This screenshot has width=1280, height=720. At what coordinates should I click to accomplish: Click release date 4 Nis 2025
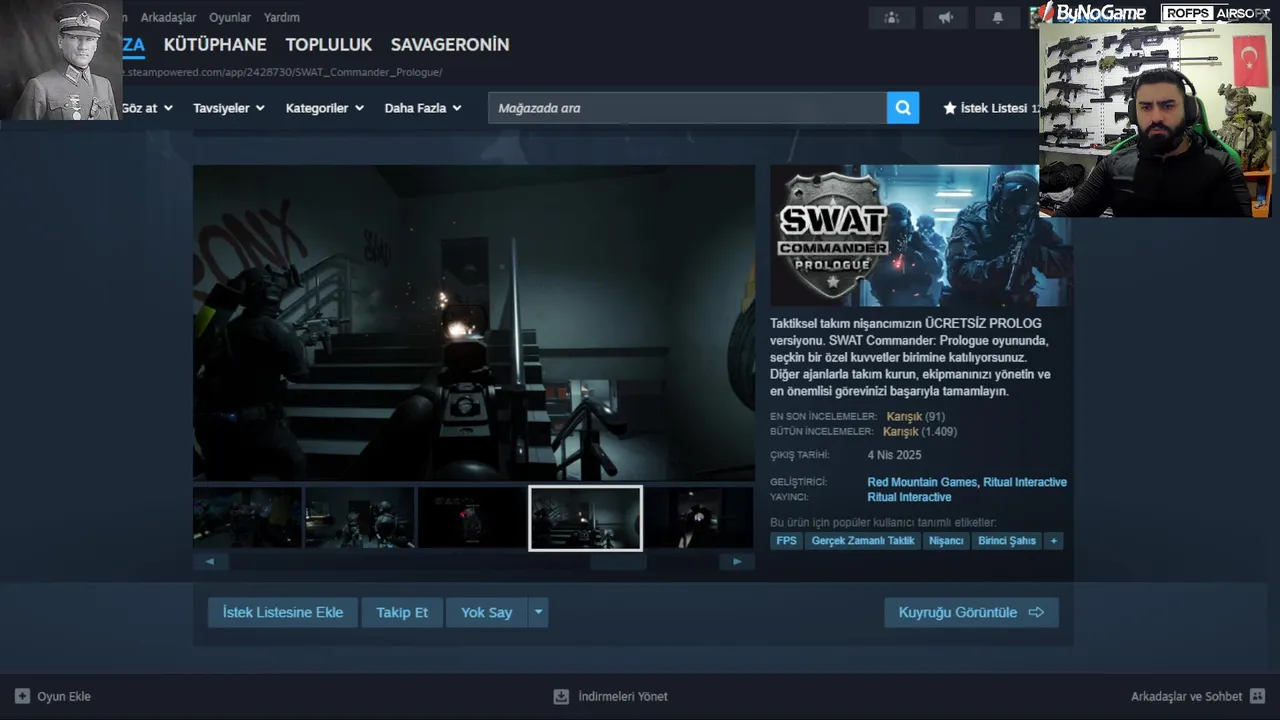pyautogui.click(x=894, y=455)
